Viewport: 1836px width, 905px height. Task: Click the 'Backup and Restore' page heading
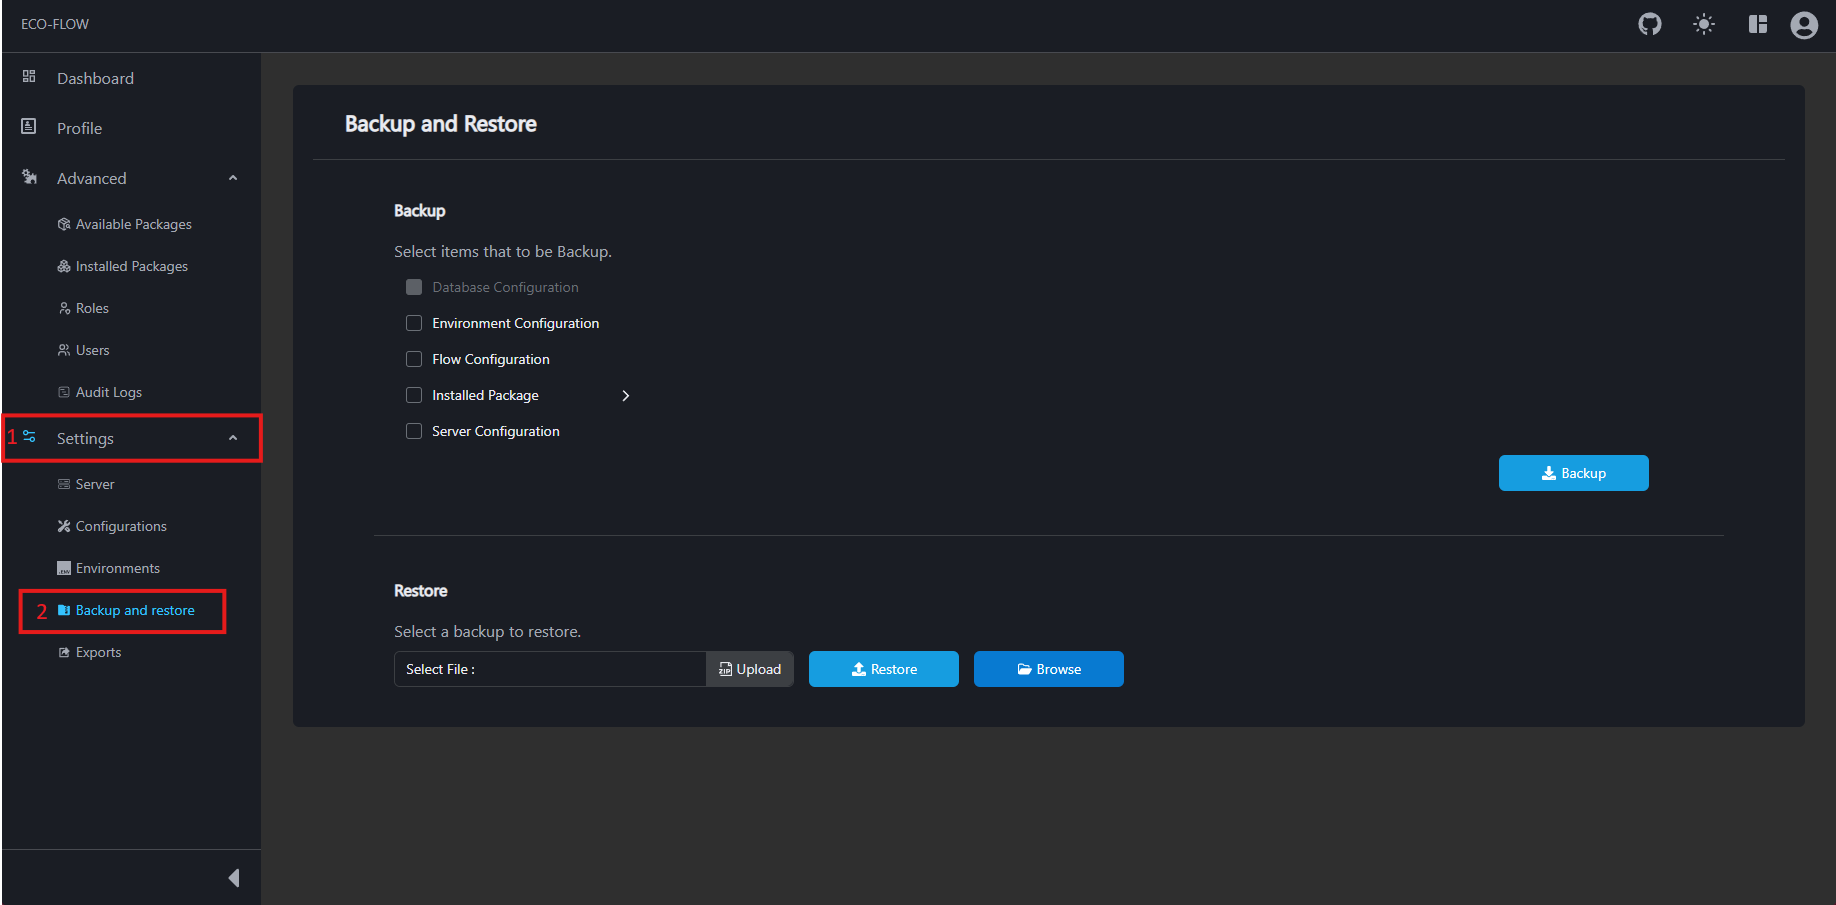(x=441, y=124)
